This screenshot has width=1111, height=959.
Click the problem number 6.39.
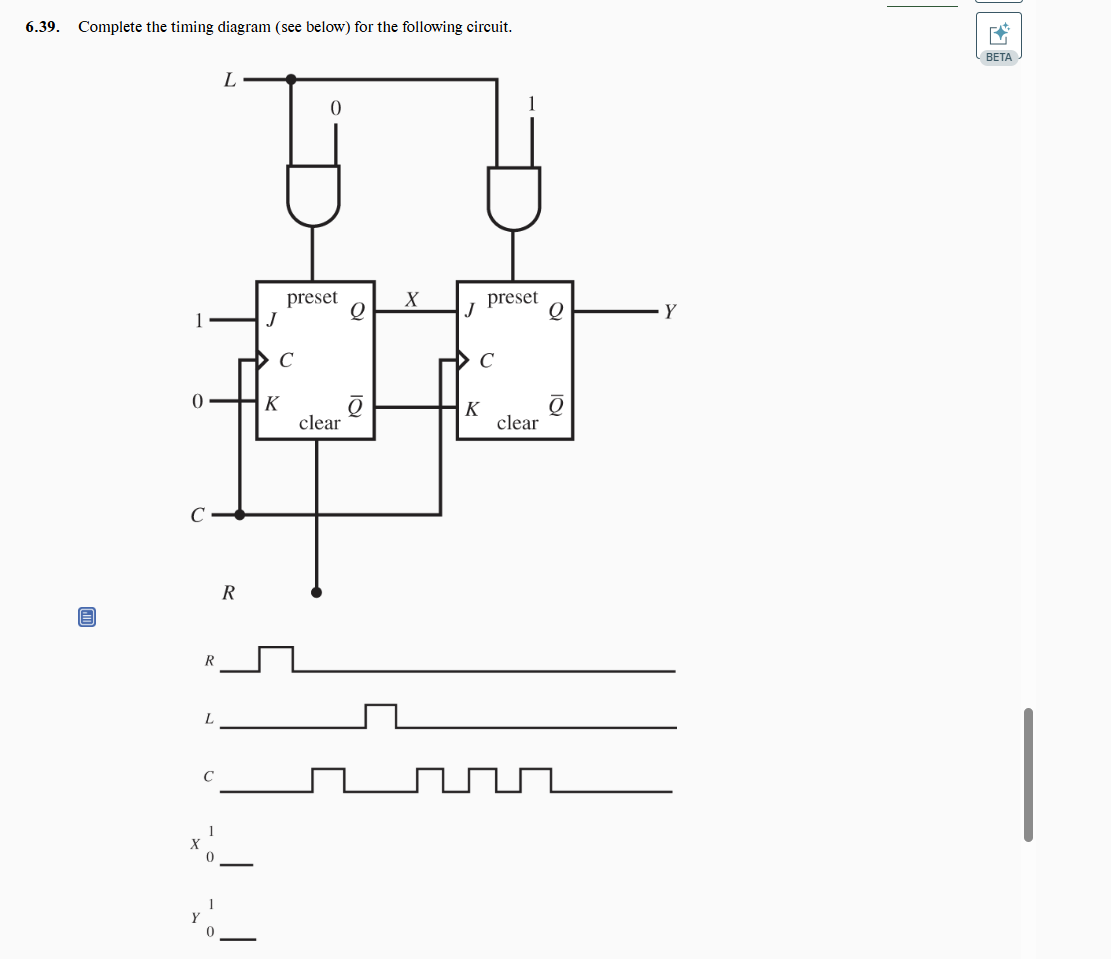(x=42, y=27)
